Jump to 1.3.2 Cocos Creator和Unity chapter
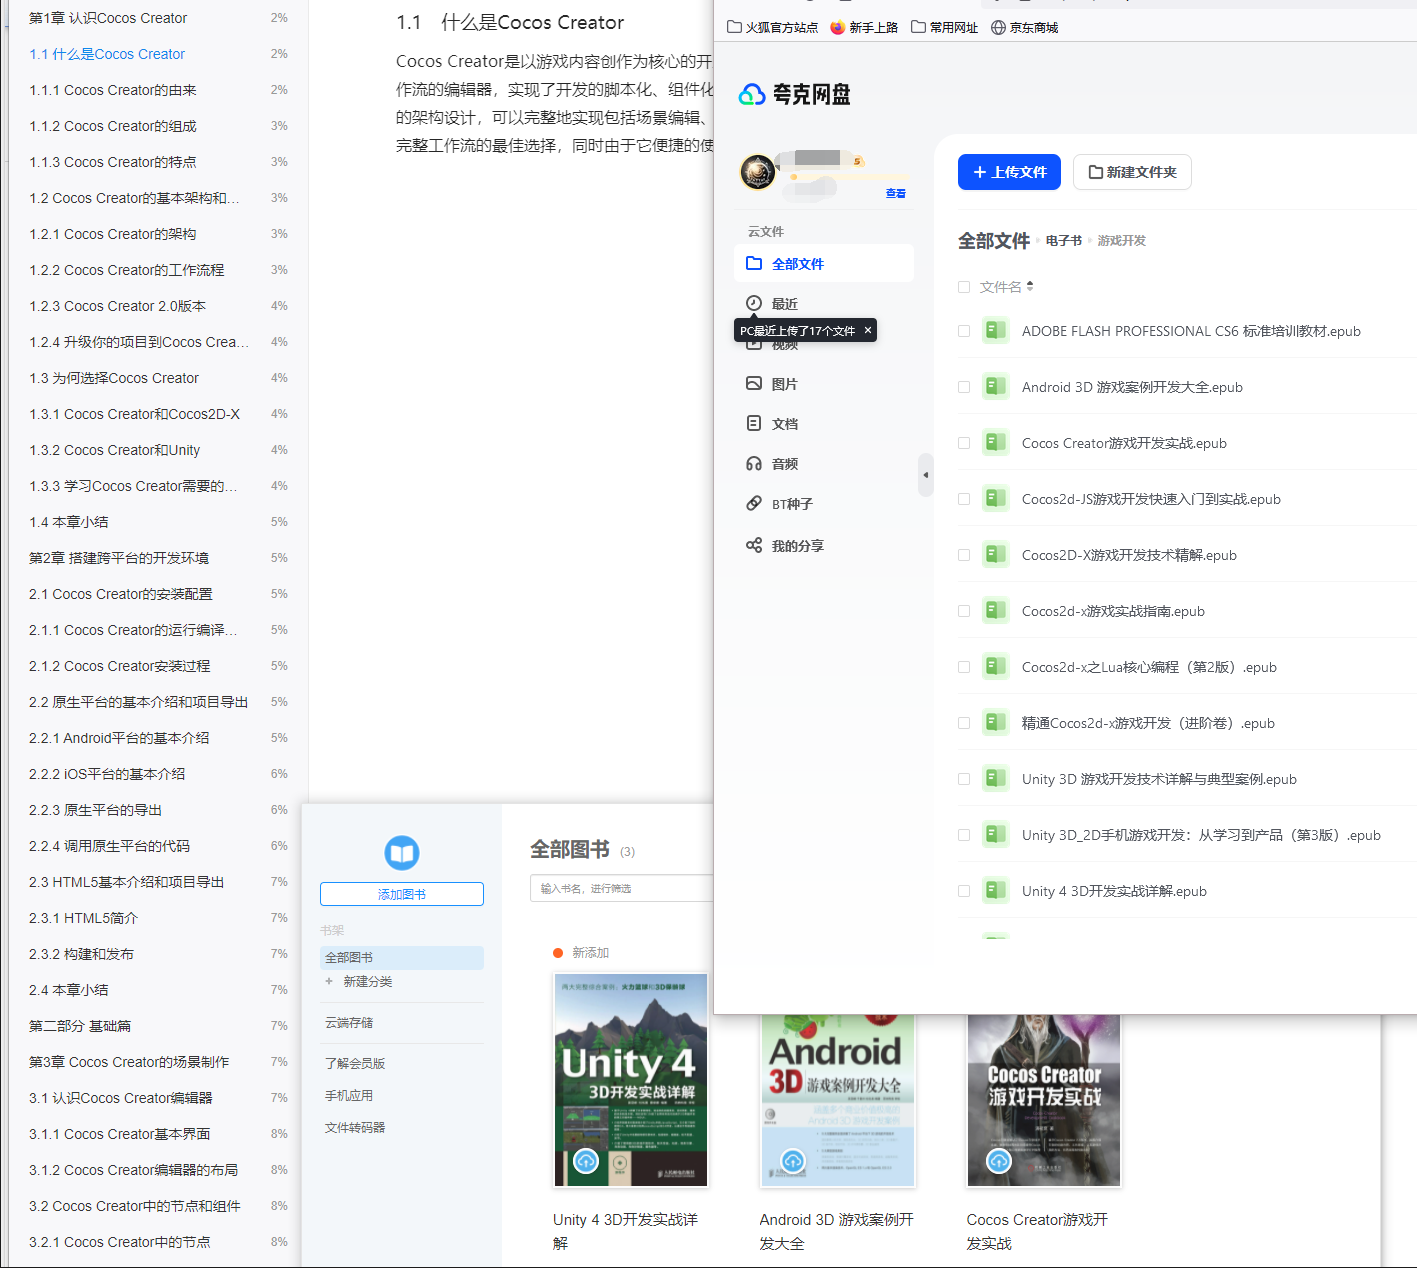This screenshot has height=1268, width=1417. point(115,450)
